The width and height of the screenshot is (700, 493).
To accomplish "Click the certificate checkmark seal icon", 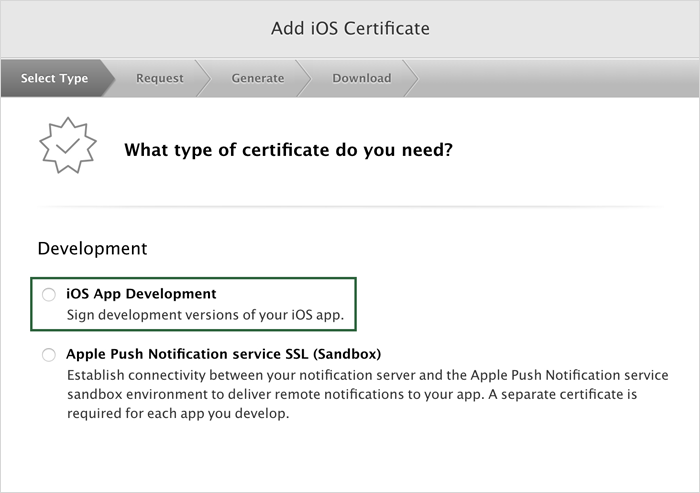I will point(68,146).
